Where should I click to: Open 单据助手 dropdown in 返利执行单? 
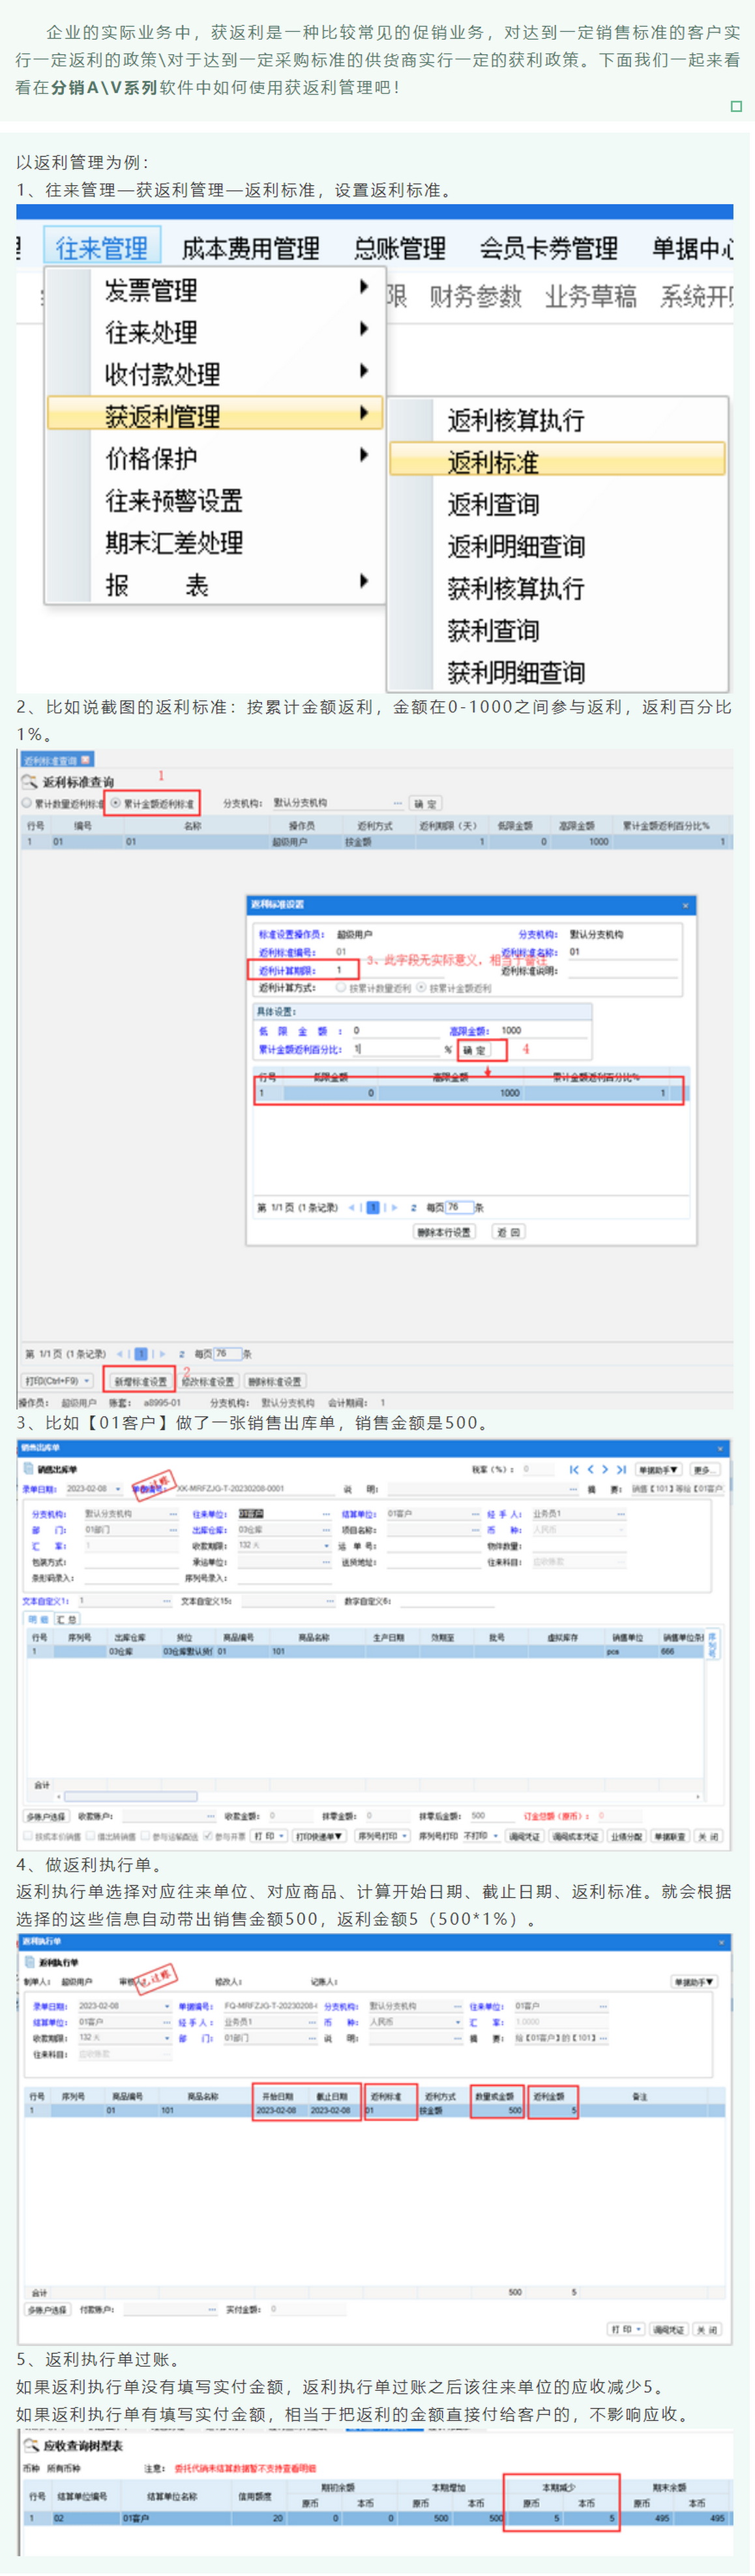[693, 1981]
